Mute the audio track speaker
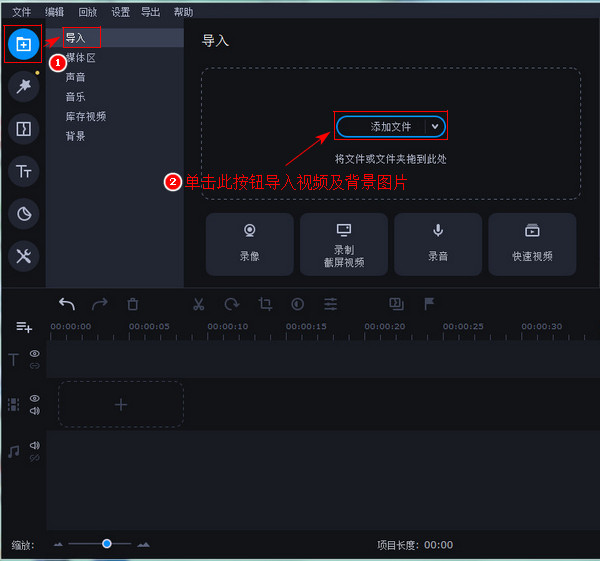Screen dimensions: 600x561 (34, 445)
